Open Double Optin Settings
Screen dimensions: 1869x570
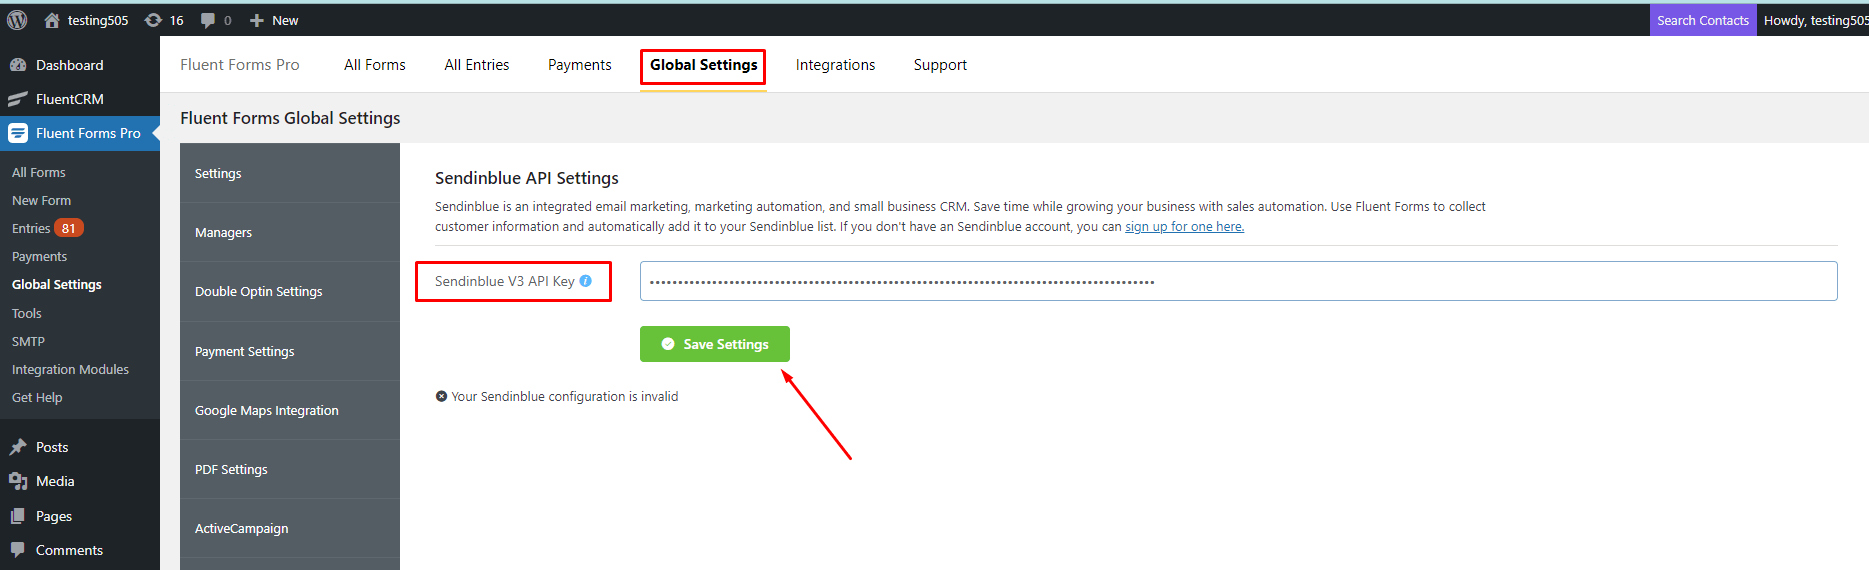[x=290, y=291]
